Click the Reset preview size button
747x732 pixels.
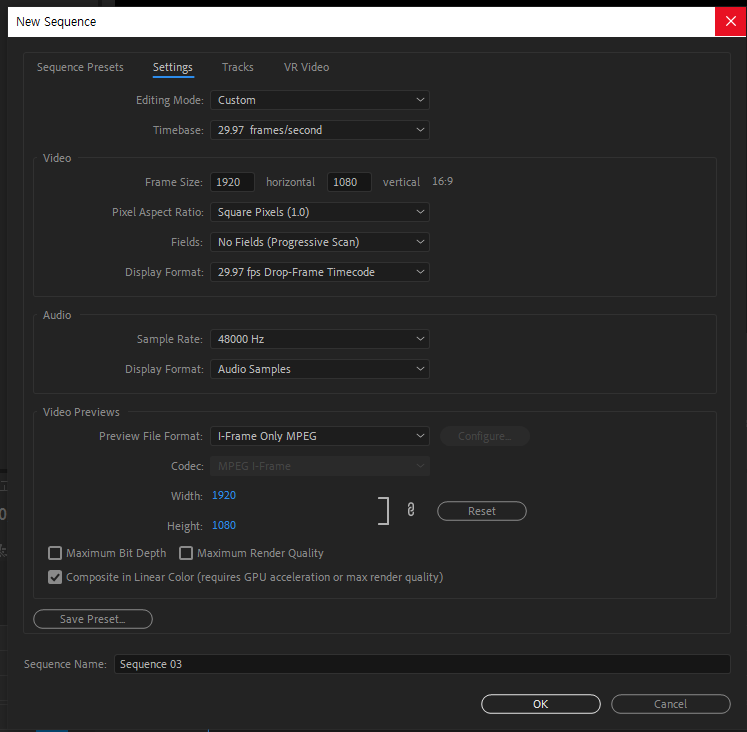(482, 511)
